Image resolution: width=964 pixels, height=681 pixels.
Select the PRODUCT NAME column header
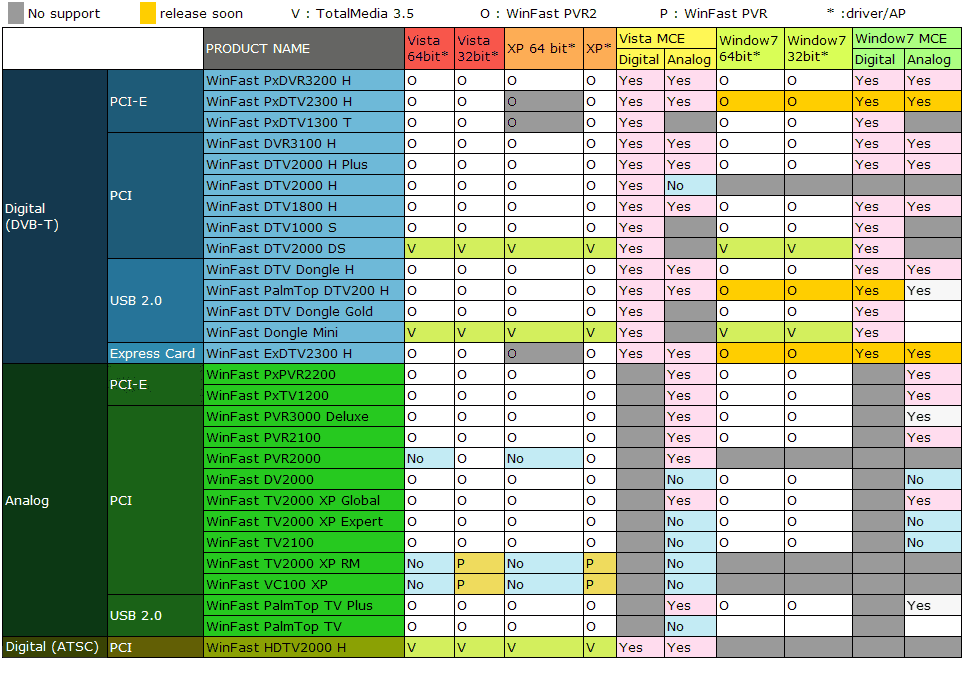tap(304, 49)
